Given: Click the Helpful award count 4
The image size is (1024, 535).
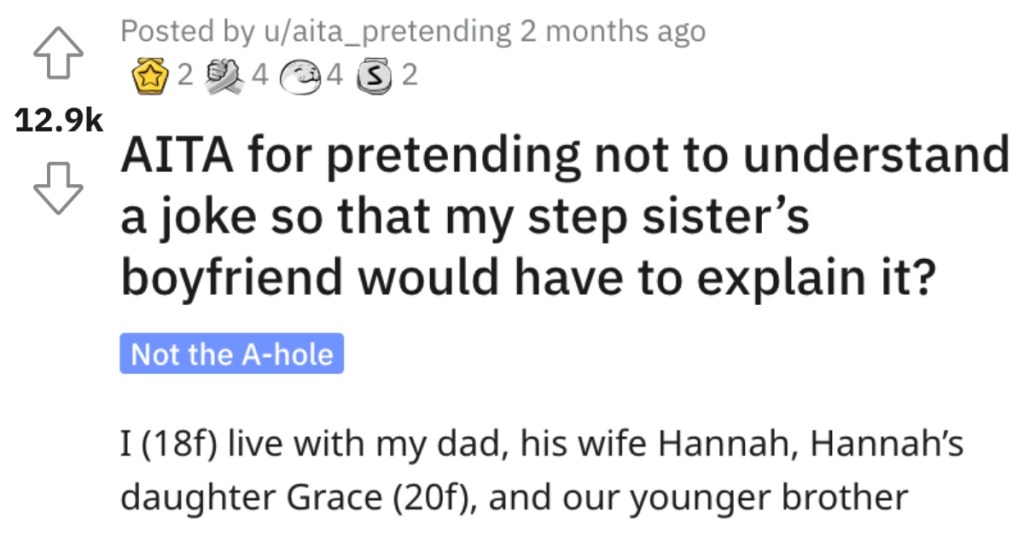Looking at the screenshot, I should coord(260,76).
